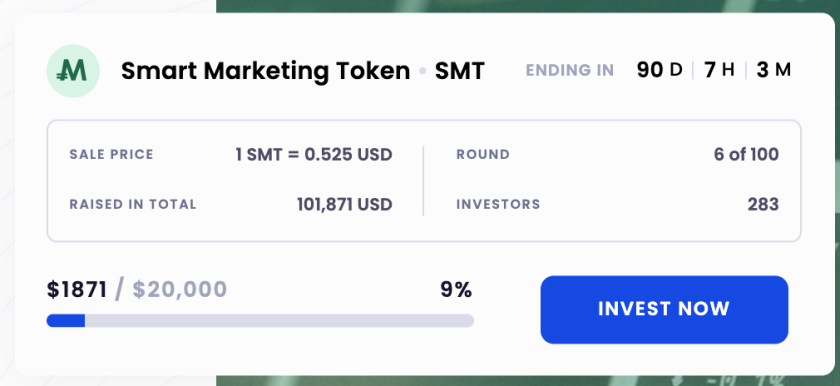Click the 7 H hours countdown

point(719,70)
